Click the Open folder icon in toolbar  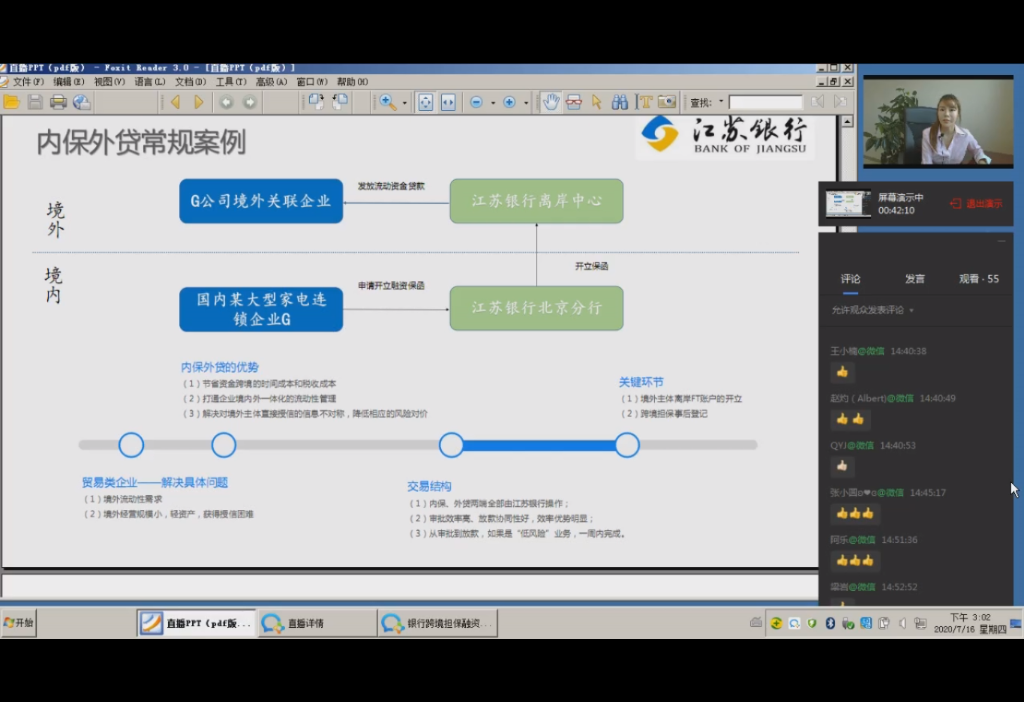(x=12, y=102)
